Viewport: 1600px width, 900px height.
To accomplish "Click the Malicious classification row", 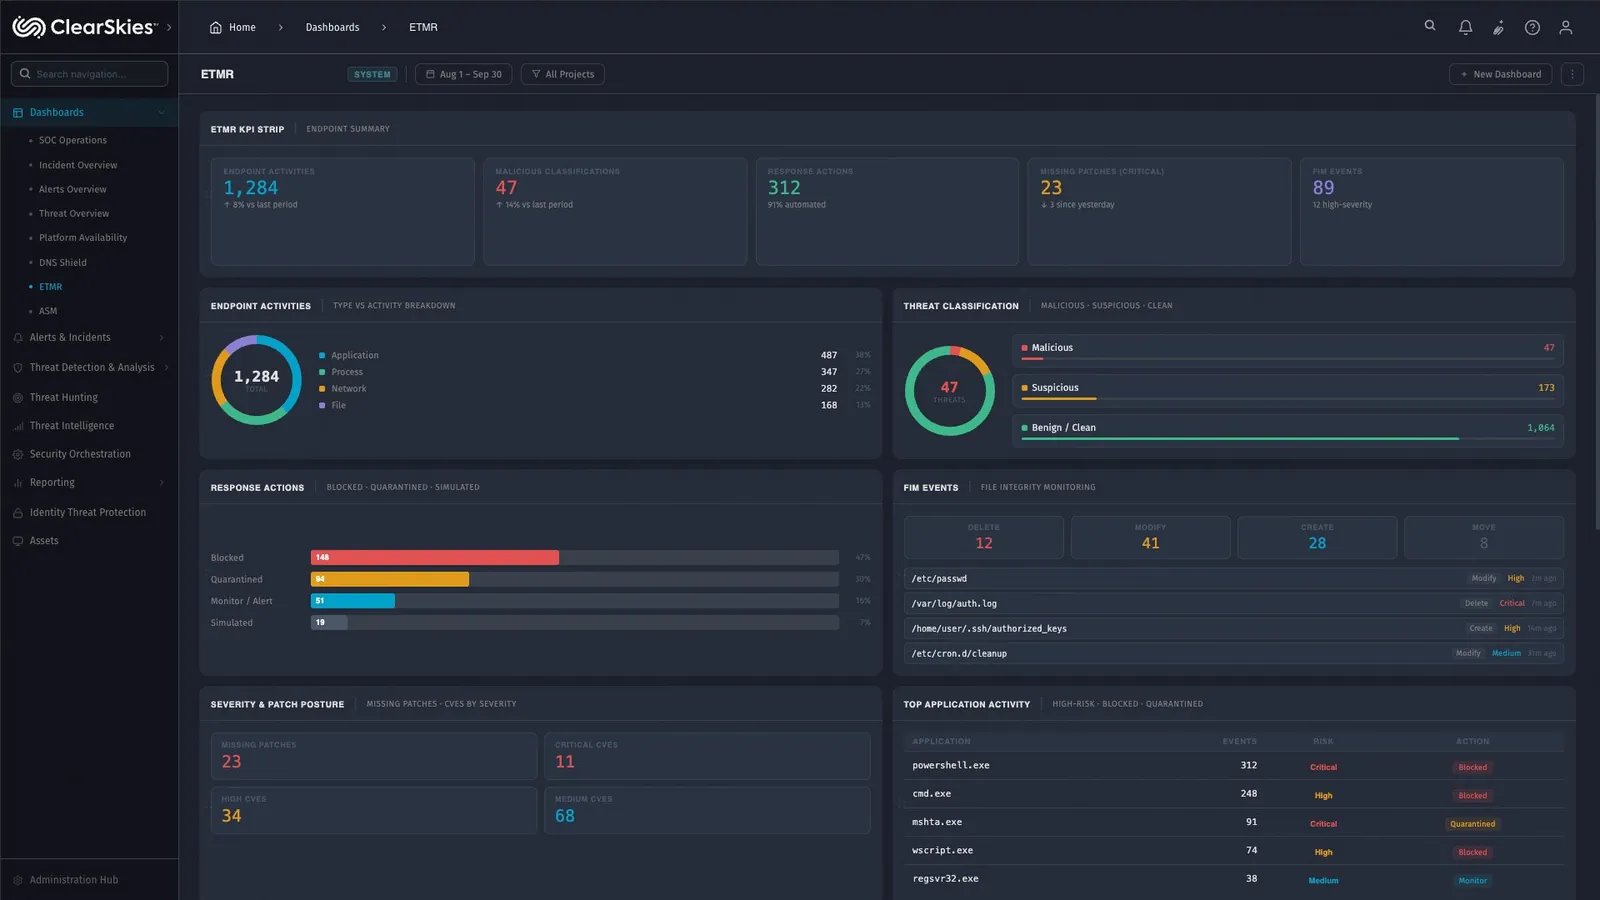I will (1288, 349).
